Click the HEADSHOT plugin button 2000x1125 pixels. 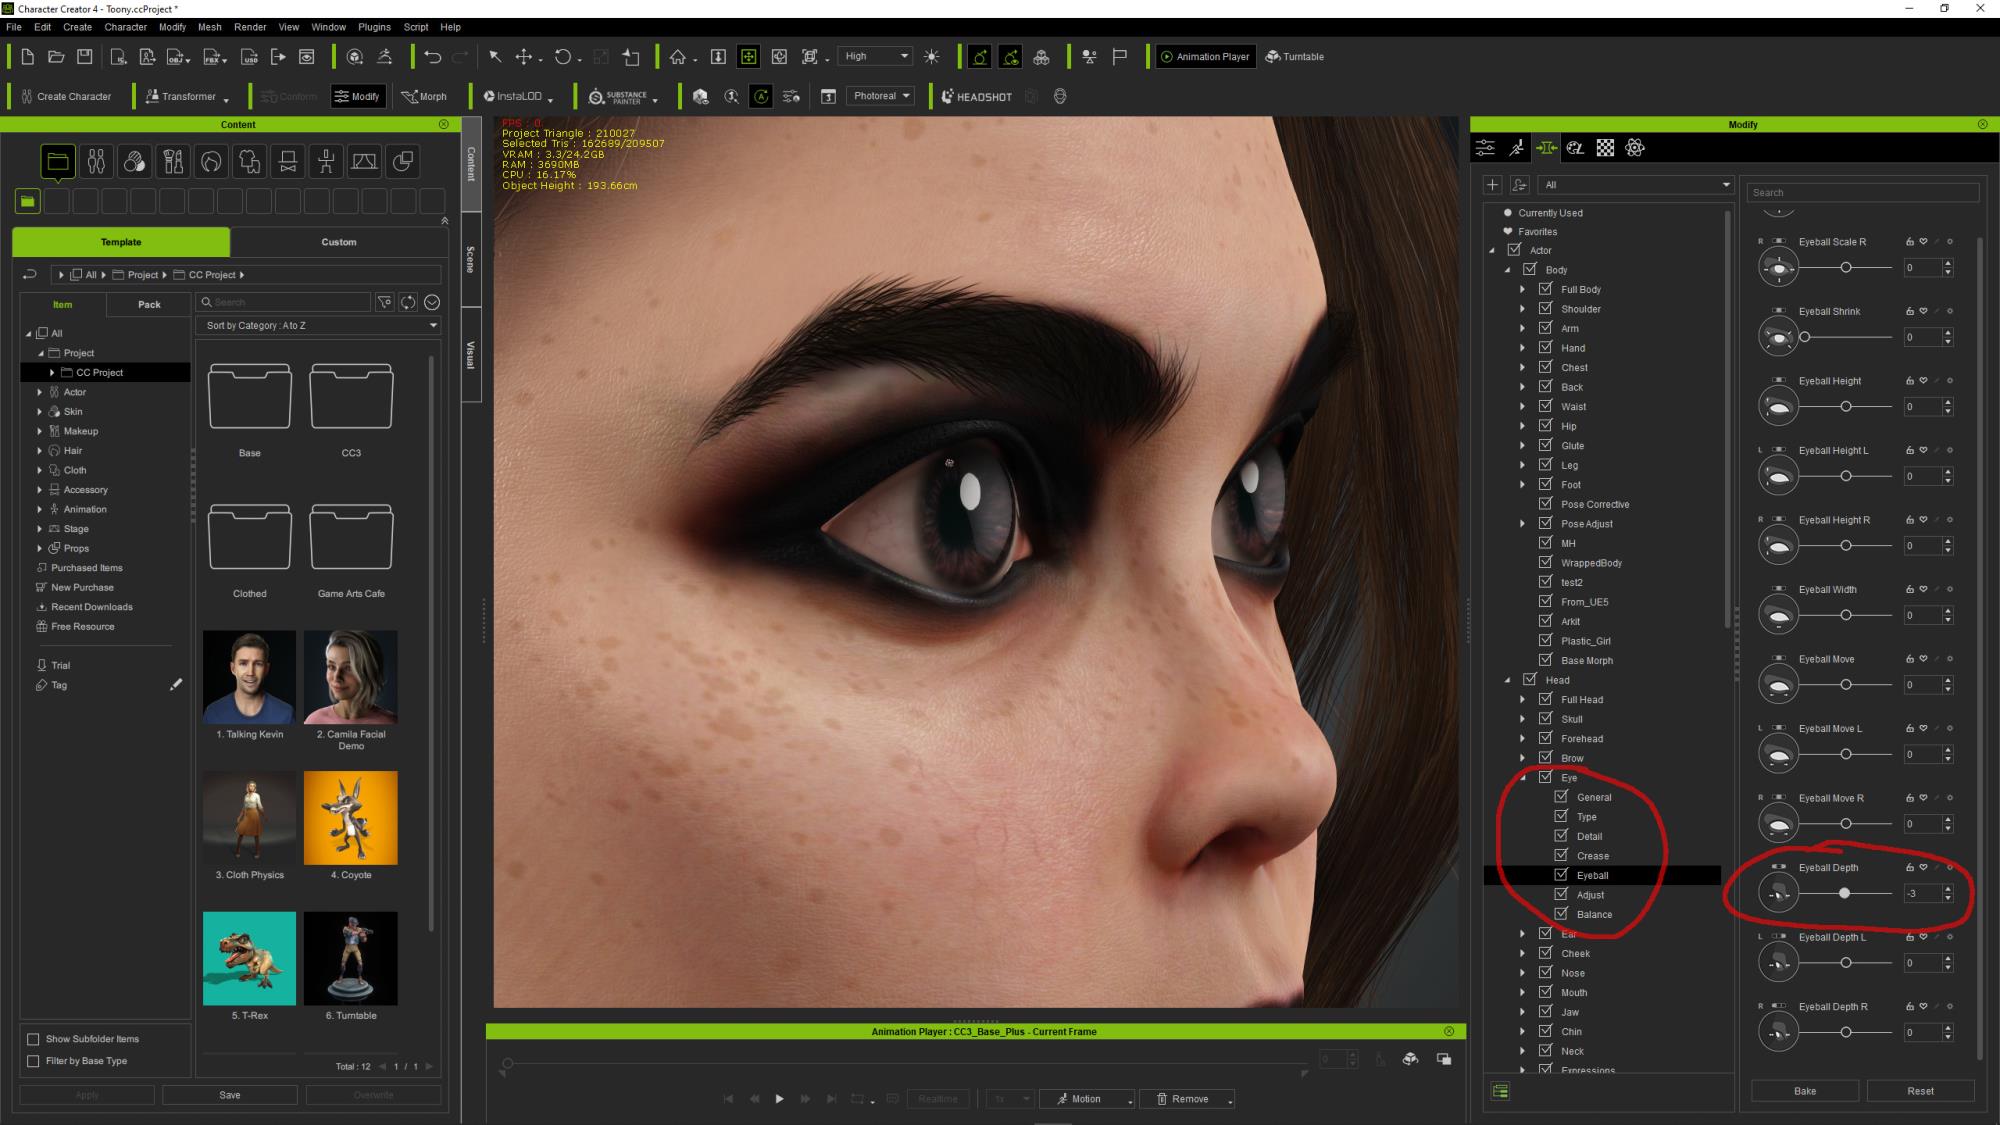click(975, 97)
